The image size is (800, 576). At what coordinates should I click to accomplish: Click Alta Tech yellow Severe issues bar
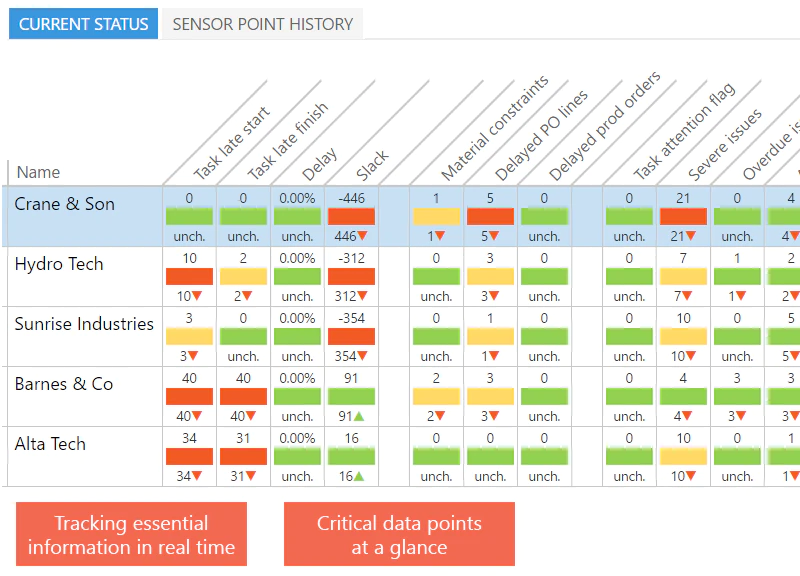683,457
